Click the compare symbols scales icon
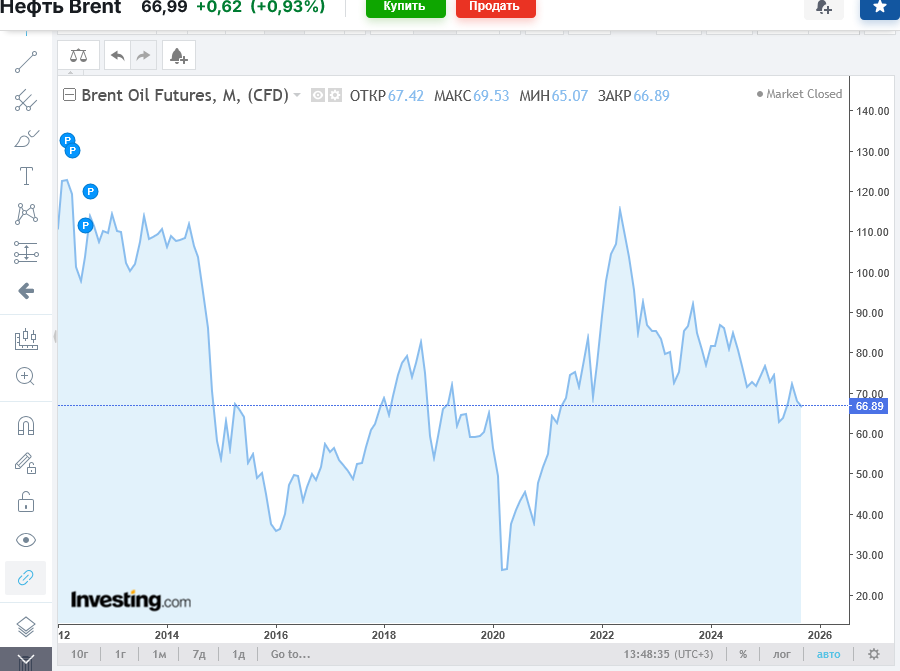This screenshot has height=671, width=900. [x=78, y=56]
